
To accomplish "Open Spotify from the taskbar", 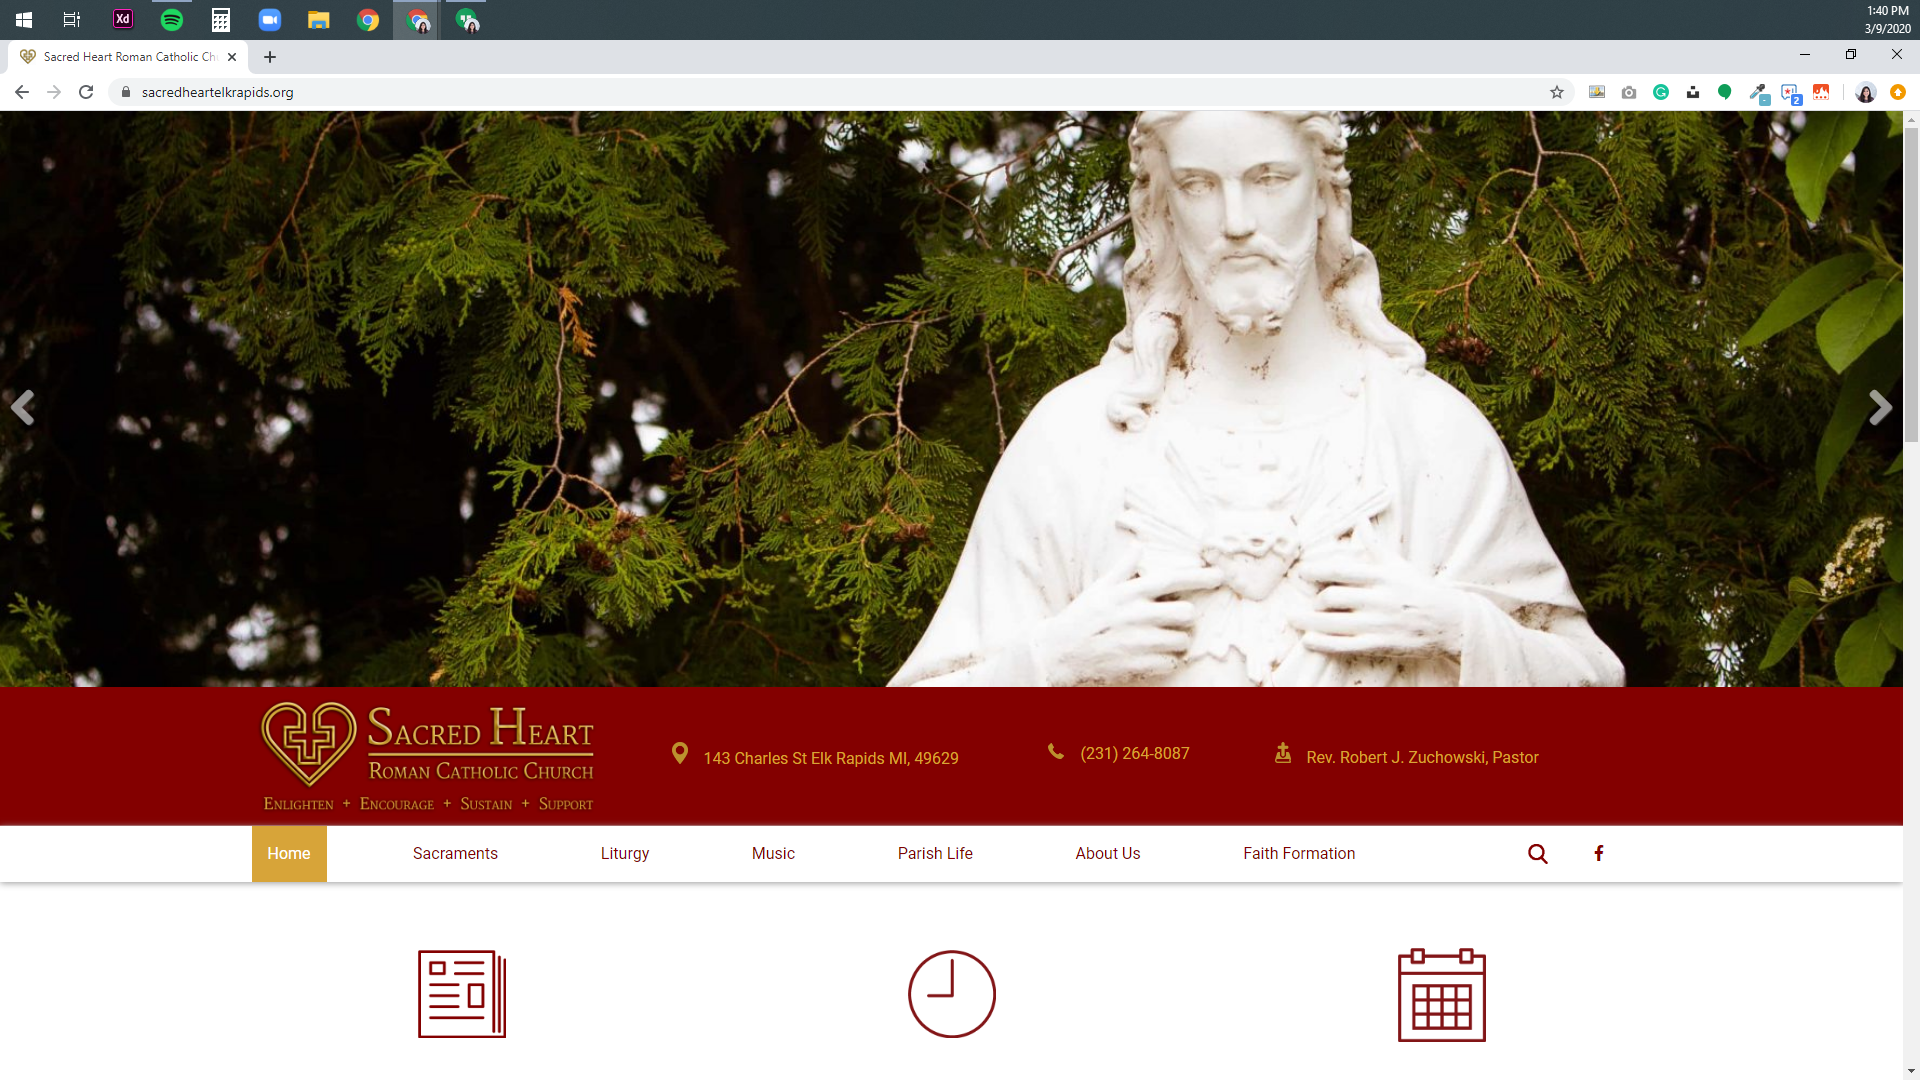I will tap(172, 19).
